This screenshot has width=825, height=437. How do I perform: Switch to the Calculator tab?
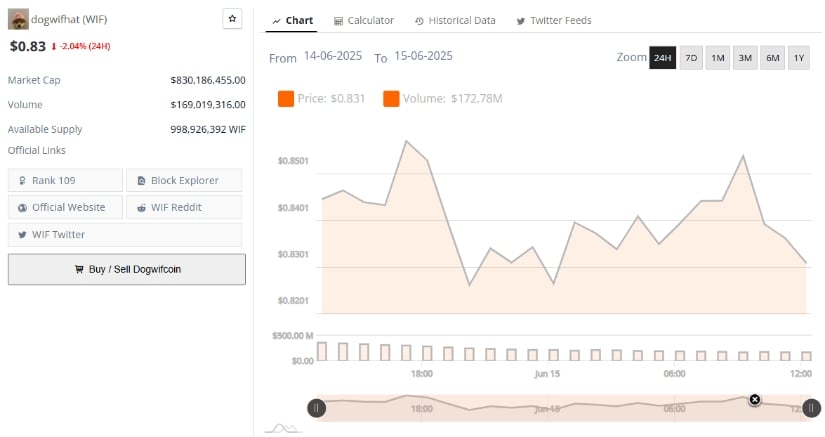click(x=364, y=21)
